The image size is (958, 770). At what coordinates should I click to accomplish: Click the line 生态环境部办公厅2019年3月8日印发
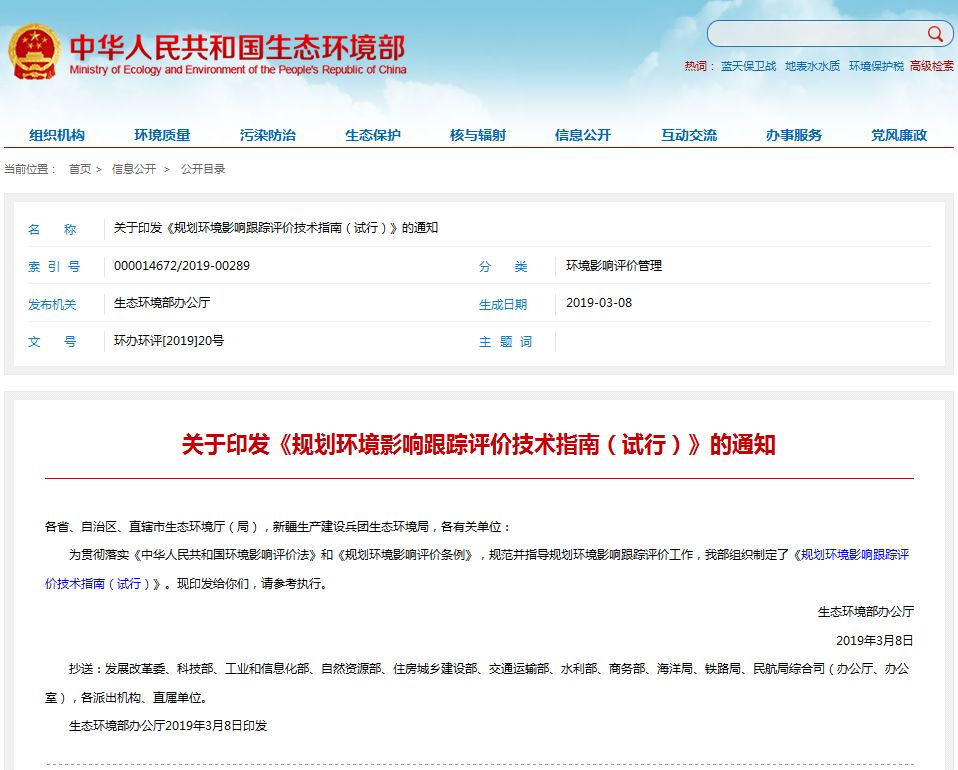pos(168,726)
